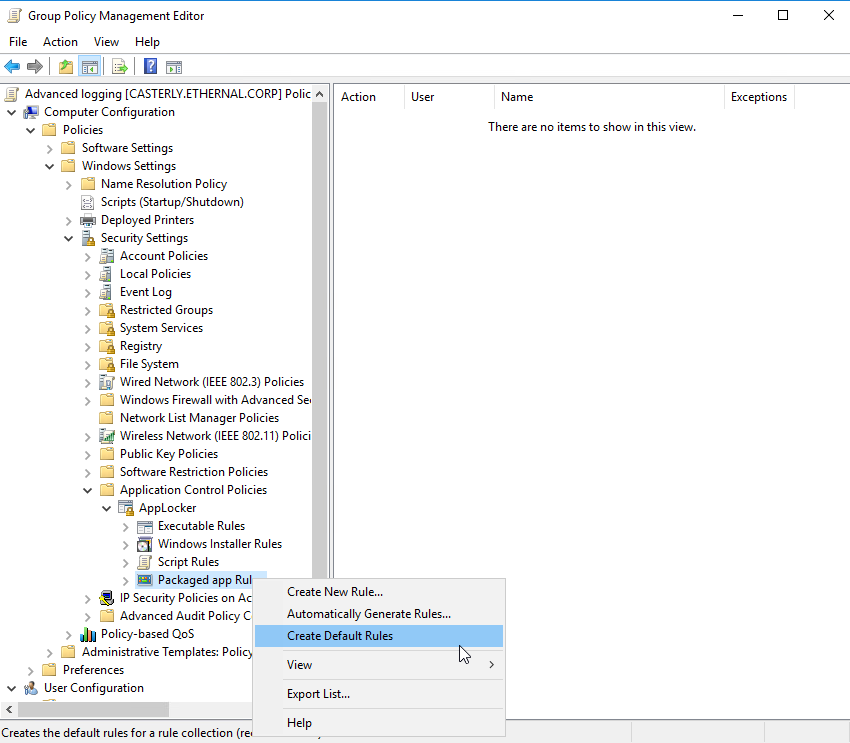This screenshot has height=743, width=850.
Task: Sort by the Action column header
Action: 369,97
